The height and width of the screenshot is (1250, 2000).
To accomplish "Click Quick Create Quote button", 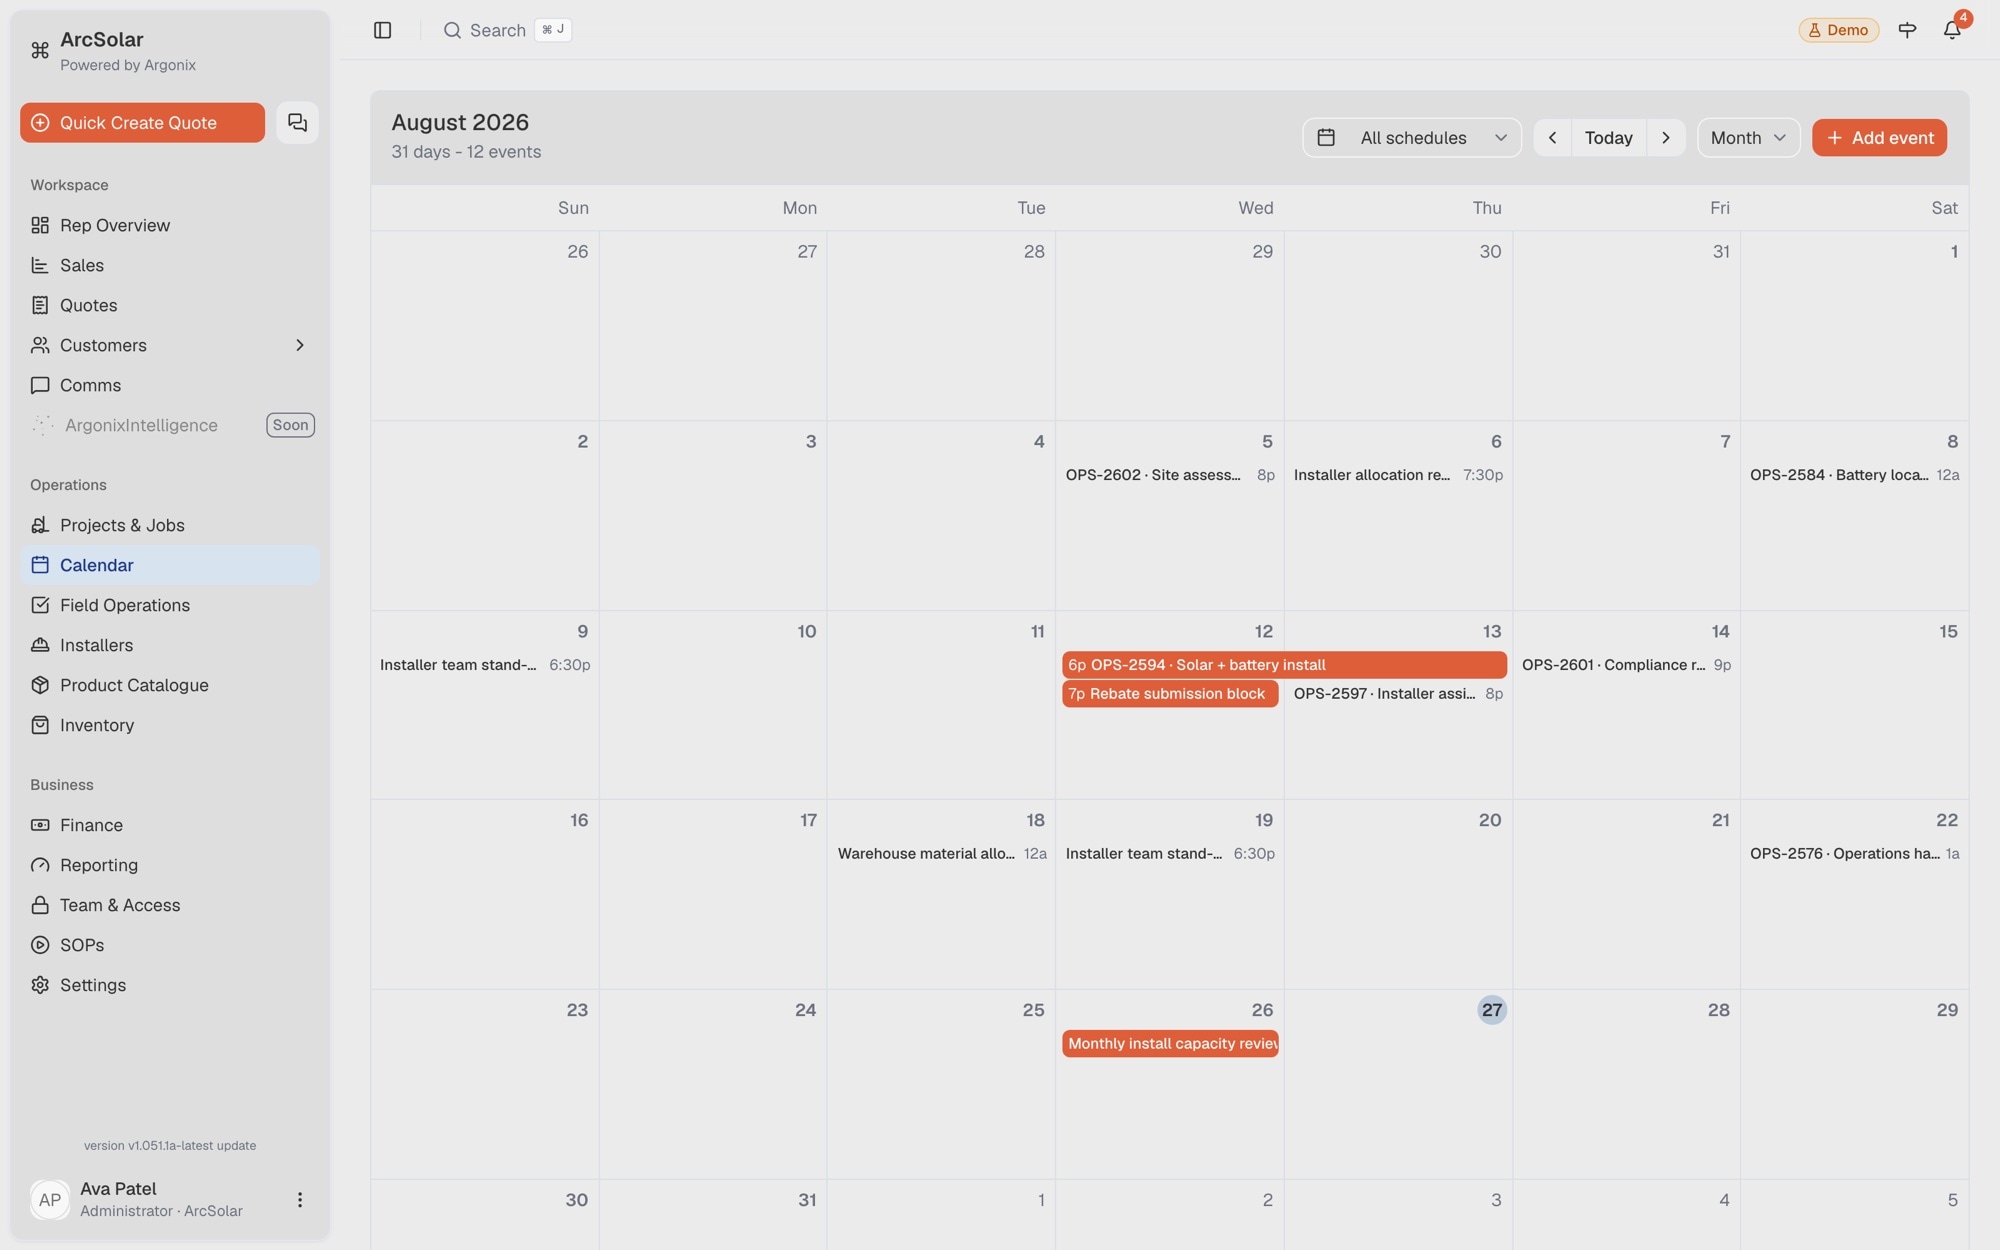I will click(142, 122).
